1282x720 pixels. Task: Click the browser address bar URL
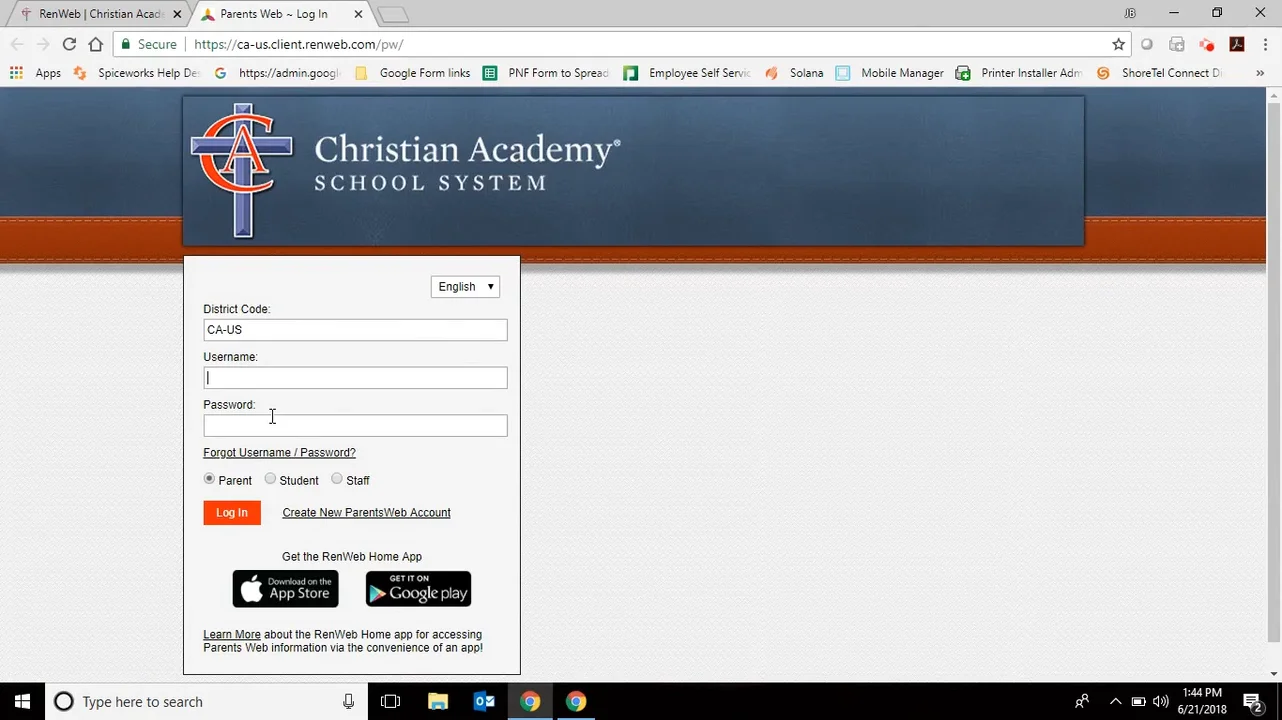coord(299,44)
